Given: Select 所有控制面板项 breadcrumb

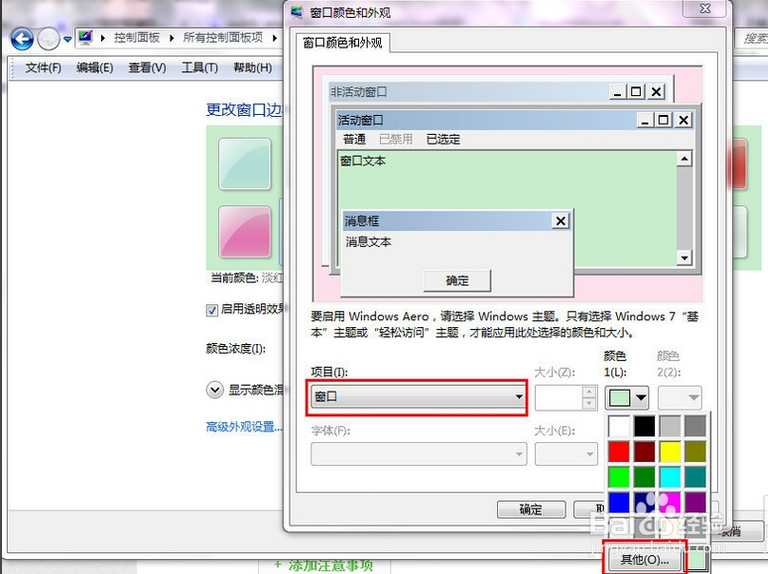Looking at the screenshot, I should coord(223,38).
